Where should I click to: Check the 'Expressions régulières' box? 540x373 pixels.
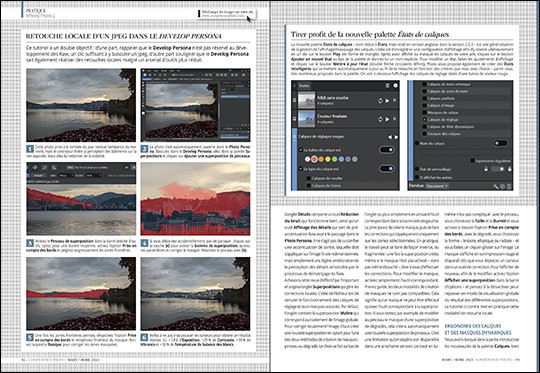click(473, 161)
